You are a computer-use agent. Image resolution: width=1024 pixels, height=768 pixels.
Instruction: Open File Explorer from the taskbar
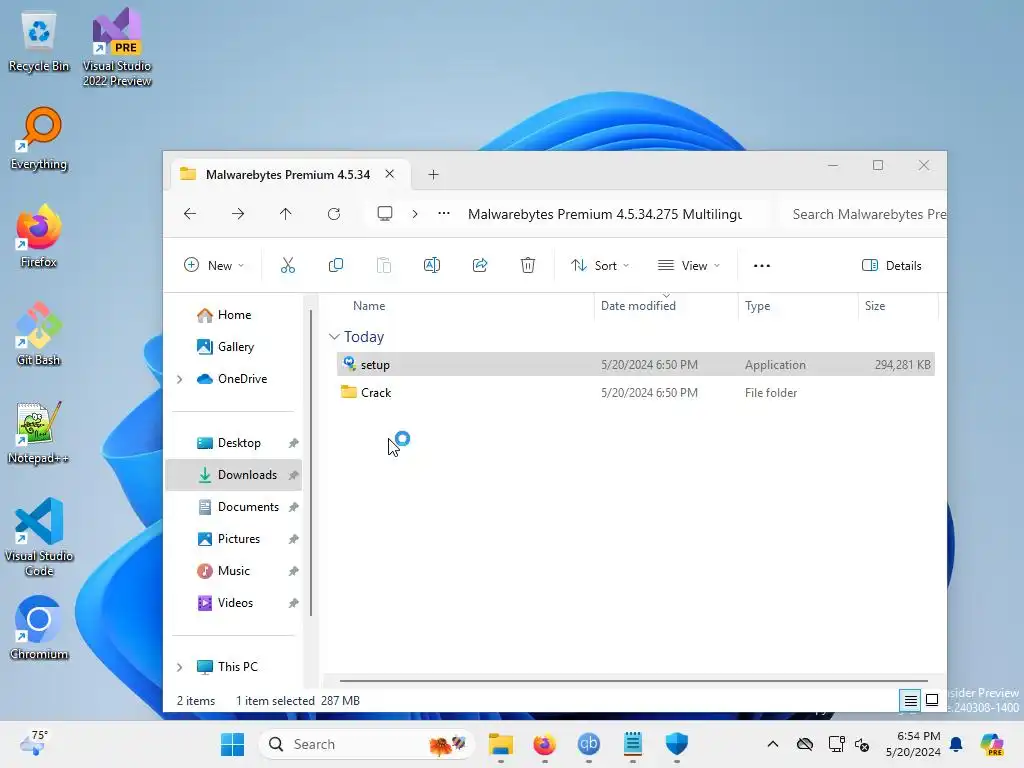click(501, 744)
